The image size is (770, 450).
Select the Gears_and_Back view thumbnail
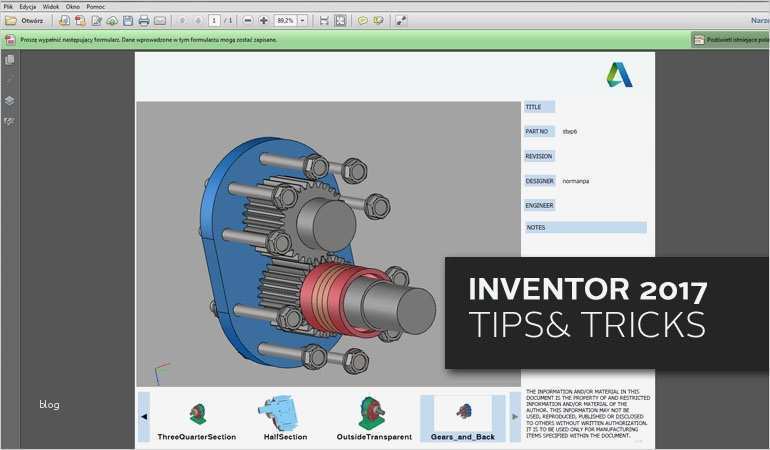463,419
